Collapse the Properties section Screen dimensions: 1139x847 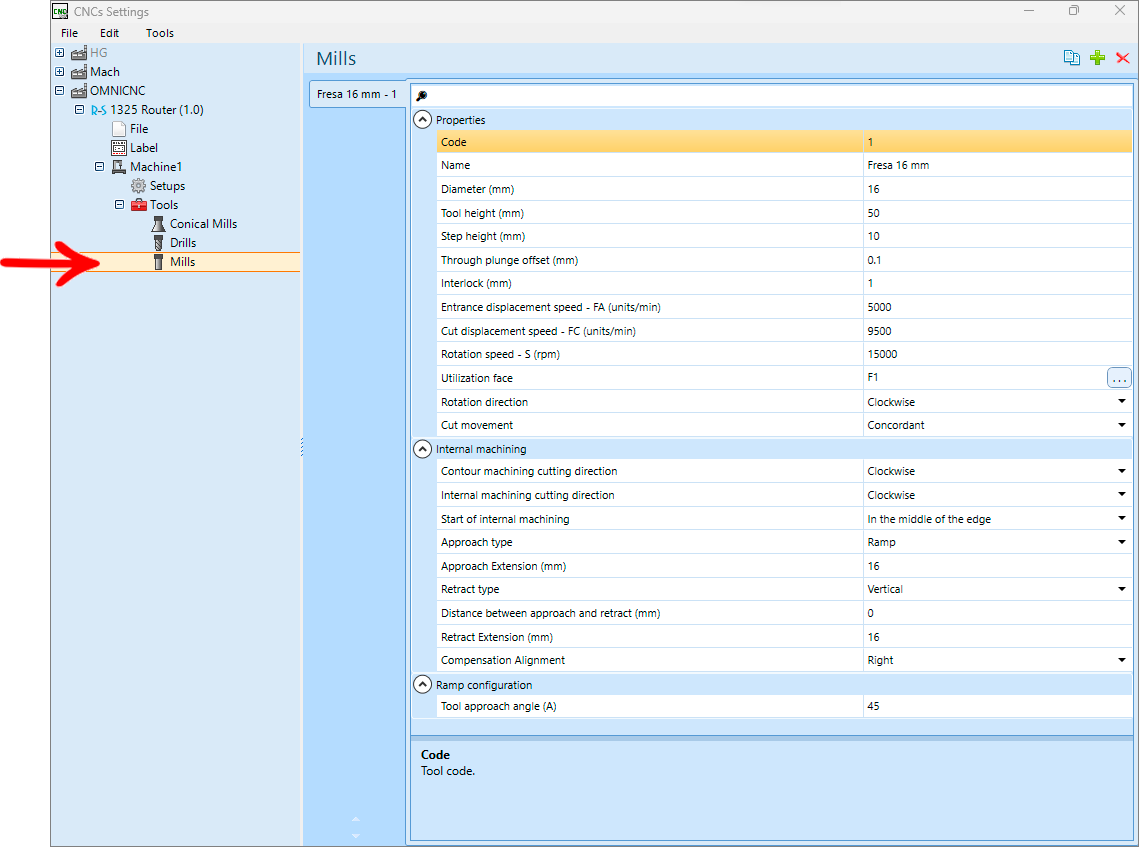coord(422,120)
